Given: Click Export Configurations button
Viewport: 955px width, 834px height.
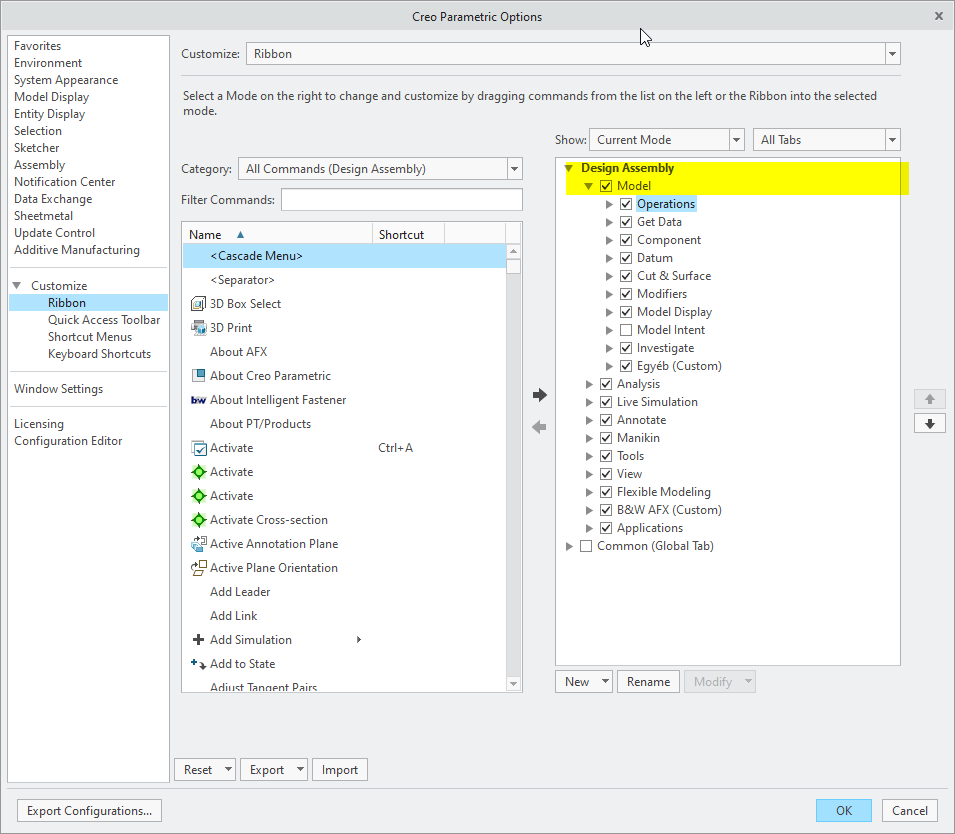Looking at the screenshot, I should [90, 810].
